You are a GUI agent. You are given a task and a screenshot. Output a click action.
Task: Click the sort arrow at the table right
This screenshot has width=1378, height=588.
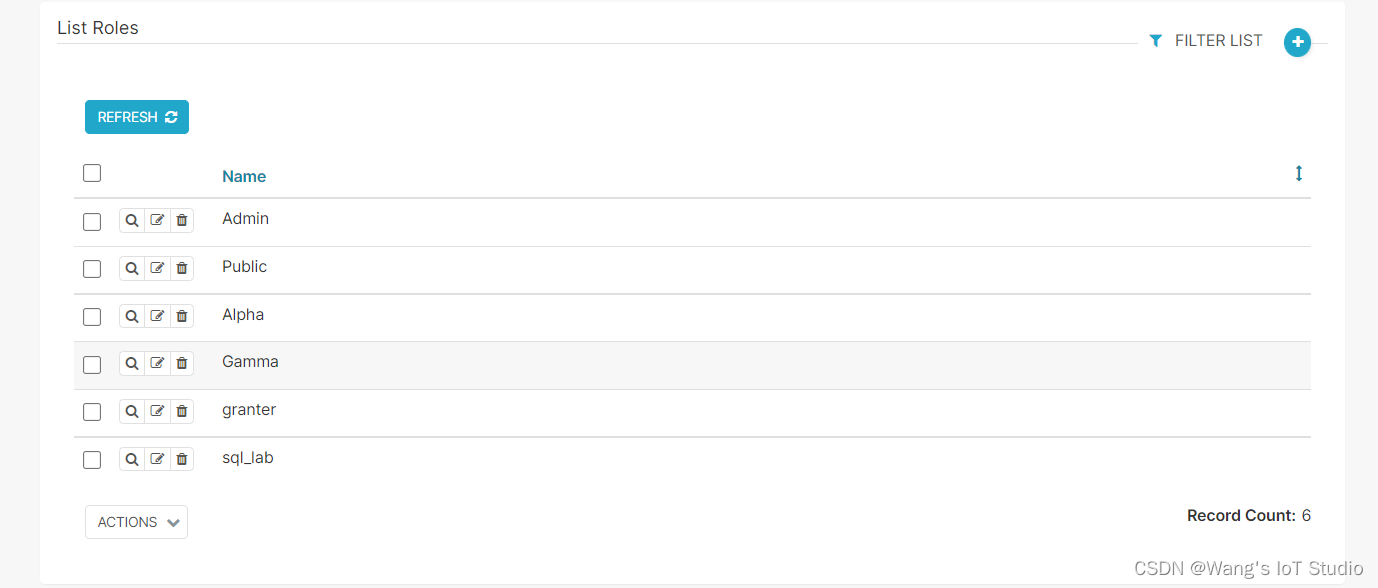(x=1298, y=173)
